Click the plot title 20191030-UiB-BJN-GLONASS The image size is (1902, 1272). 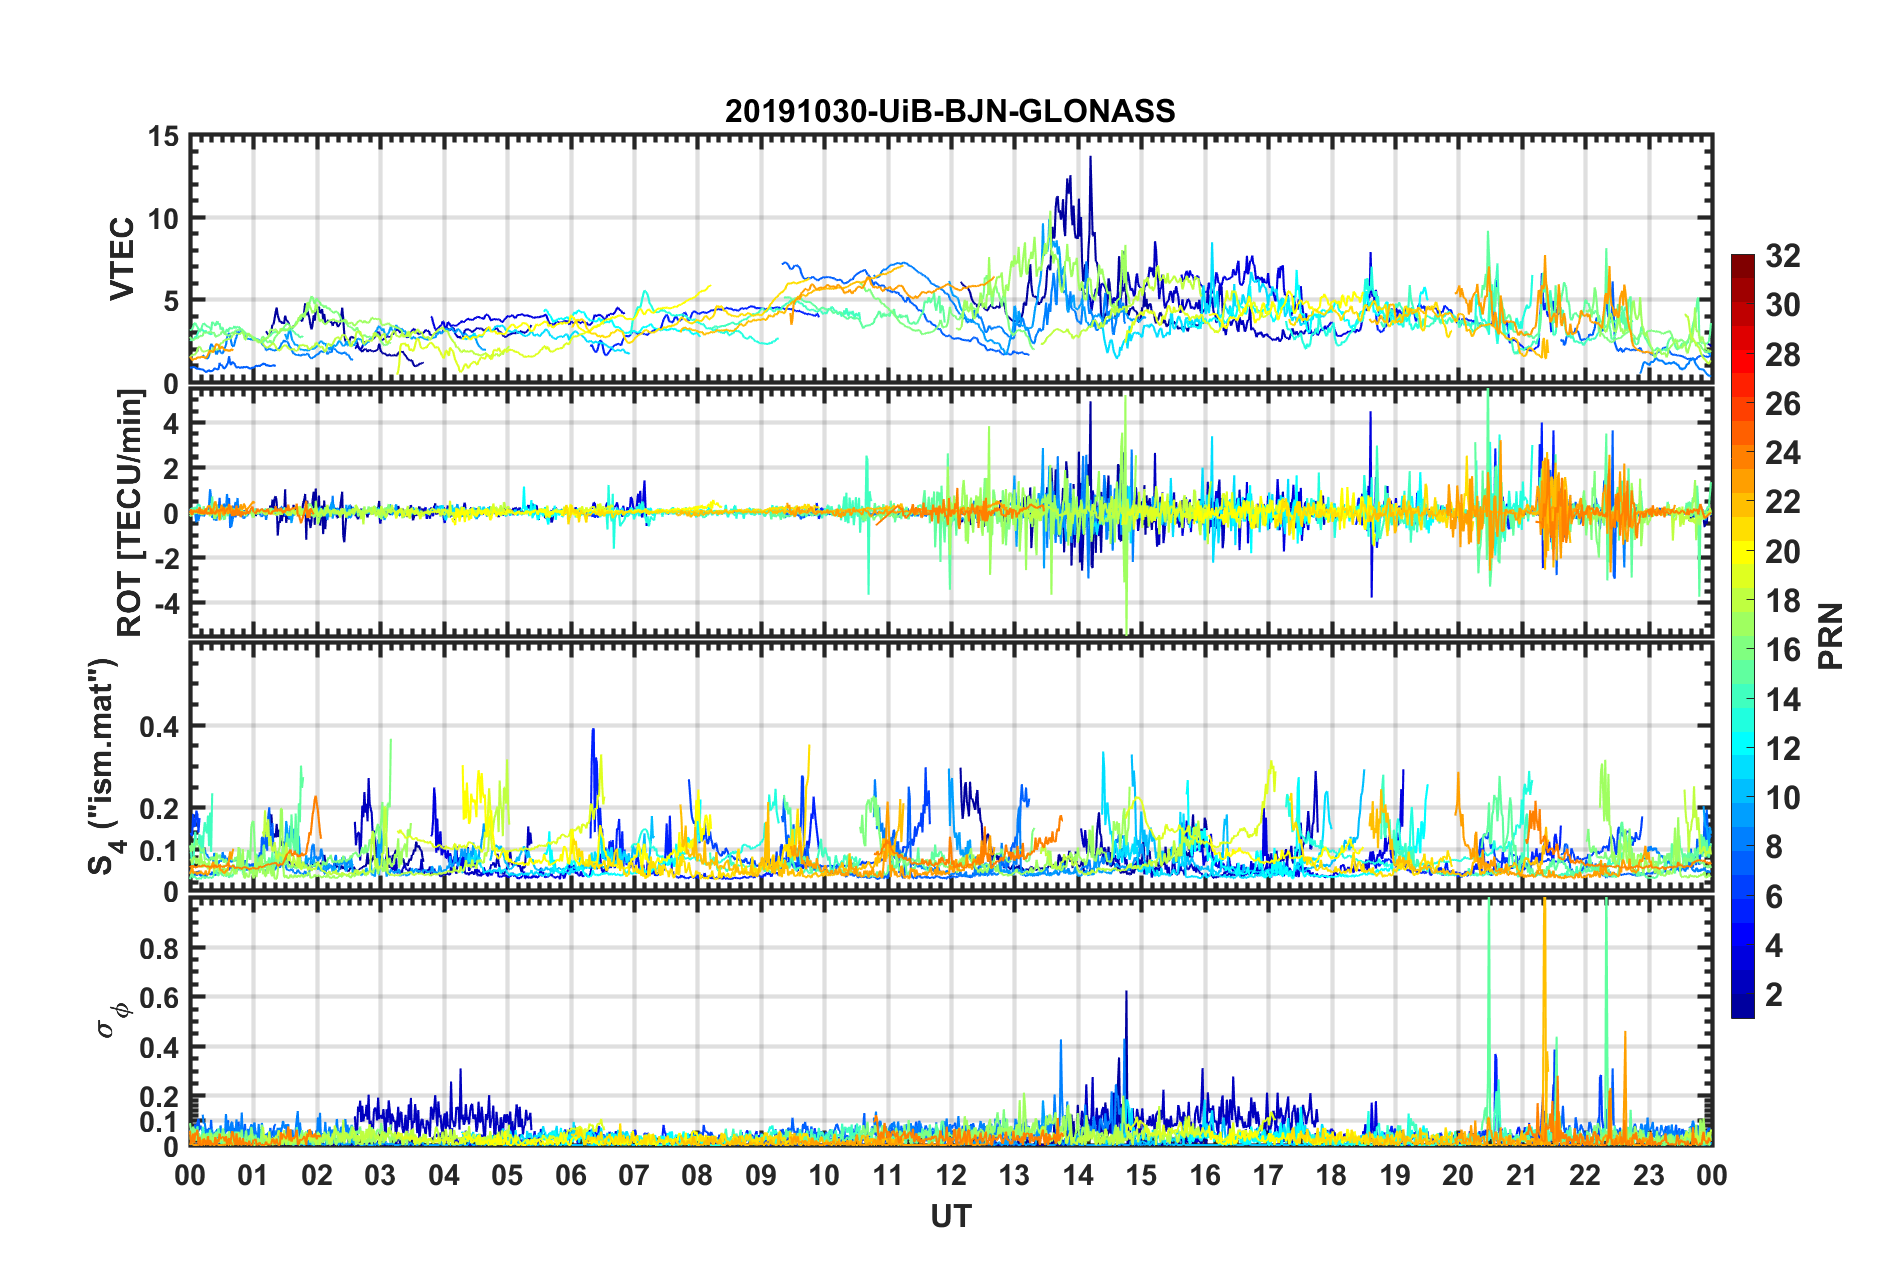click(x=950, y=111)
